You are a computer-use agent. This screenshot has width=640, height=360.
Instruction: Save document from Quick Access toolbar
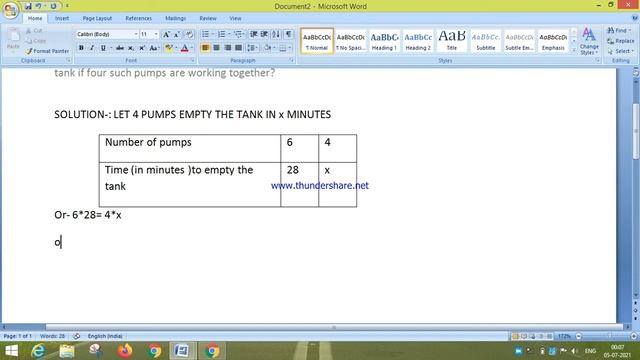click(28, 6)
